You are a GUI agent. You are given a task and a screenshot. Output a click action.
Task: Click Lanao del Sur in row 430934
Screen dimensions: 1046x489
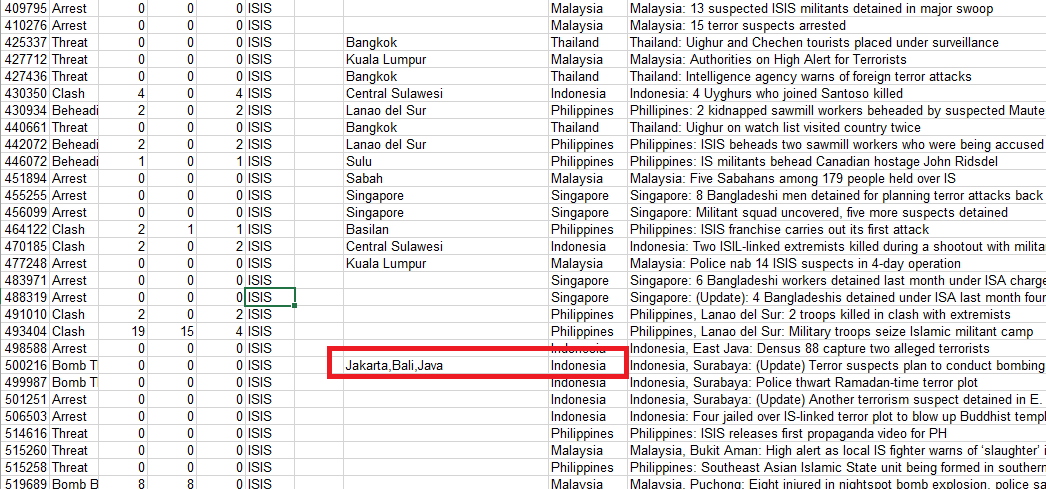(x=445, y=111)
